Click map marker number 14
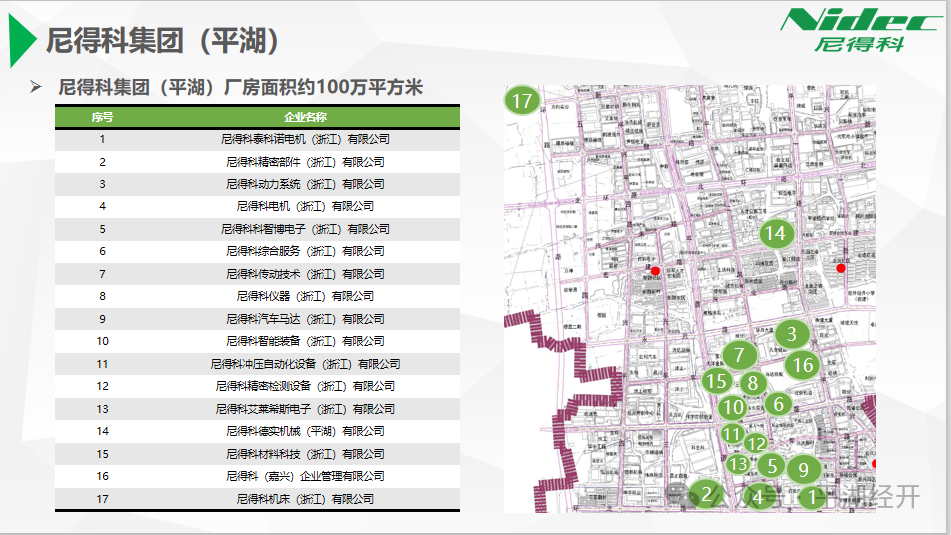Screen dimensions: 951x535 pos(775,234)
